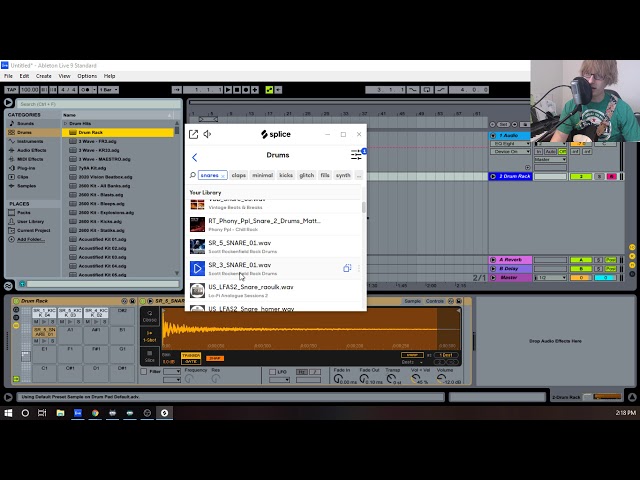This screenshot has width=640, height=480.
Task: Toggle the green automation arm button
Action: click(x=269, y=90)
